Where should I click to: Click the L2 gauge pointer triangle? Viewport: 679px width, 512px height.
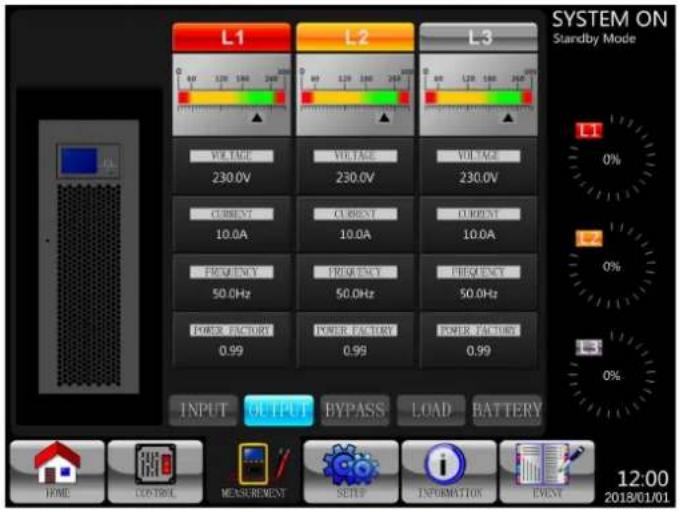384,117
